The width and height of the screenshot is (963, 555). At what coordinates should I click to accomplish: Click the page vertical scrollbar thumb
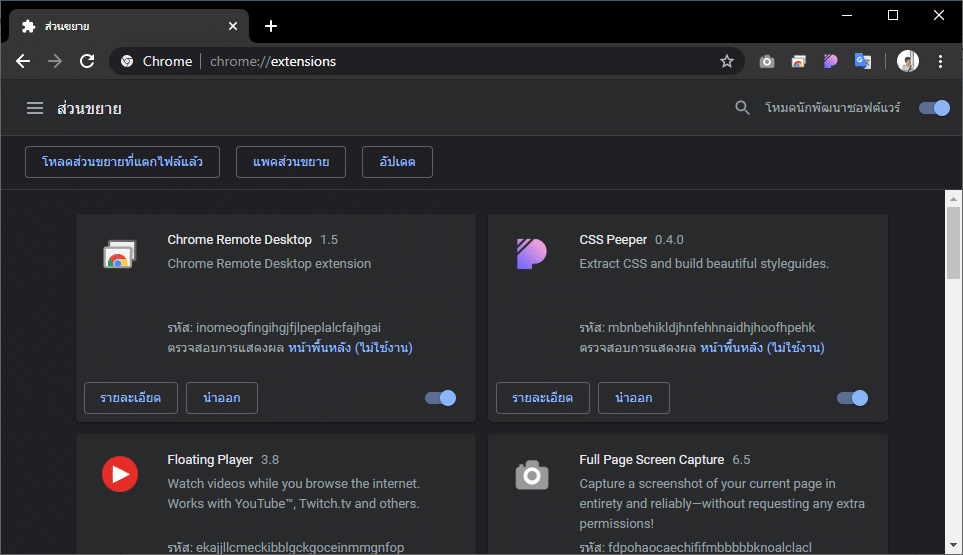pos(953,243)
